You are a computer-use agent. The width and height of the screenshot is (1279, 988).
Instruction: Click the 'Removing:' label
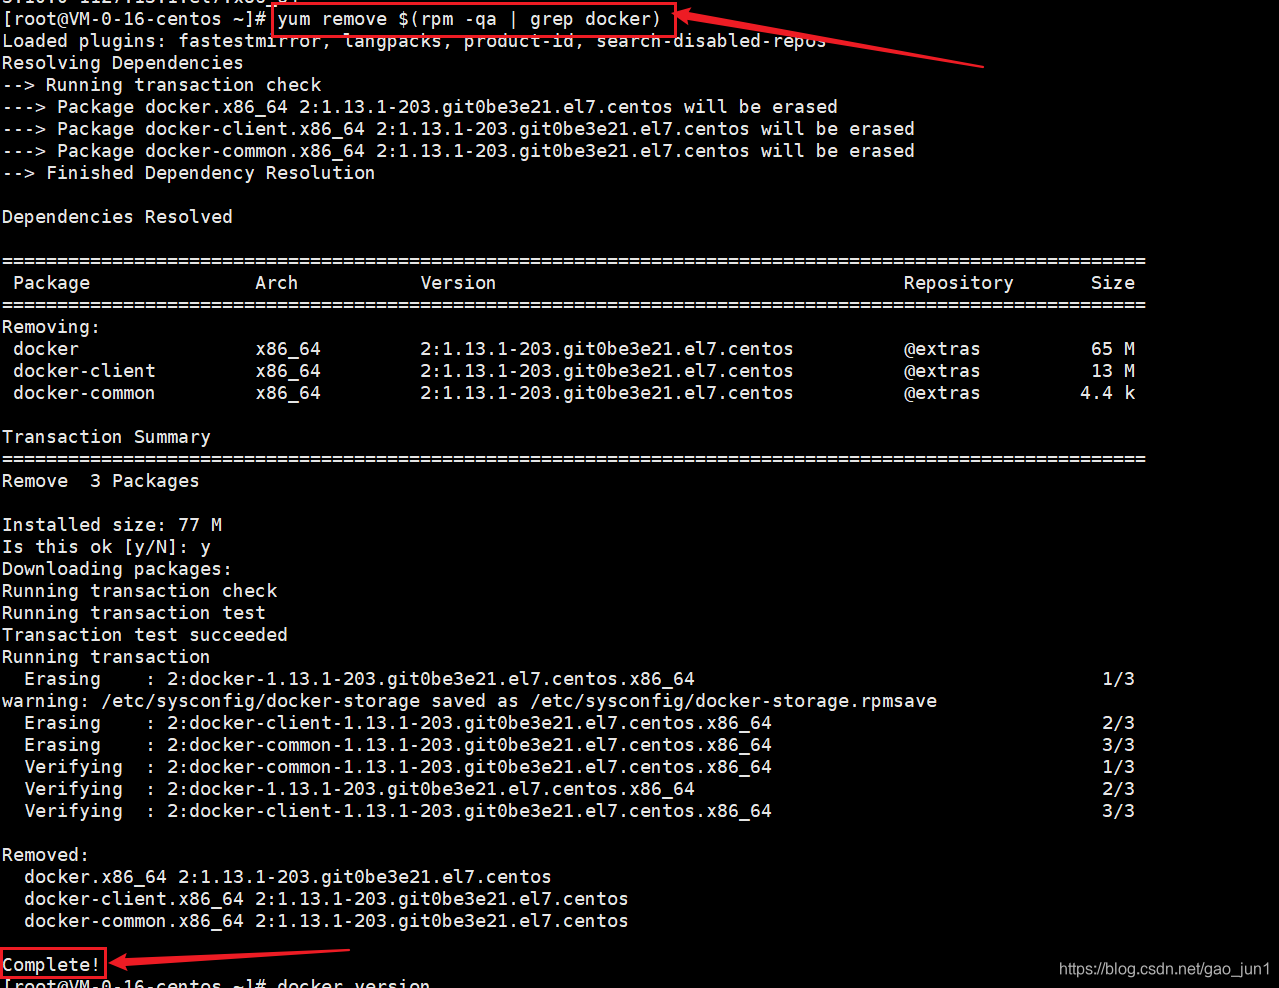click(51, 327)
